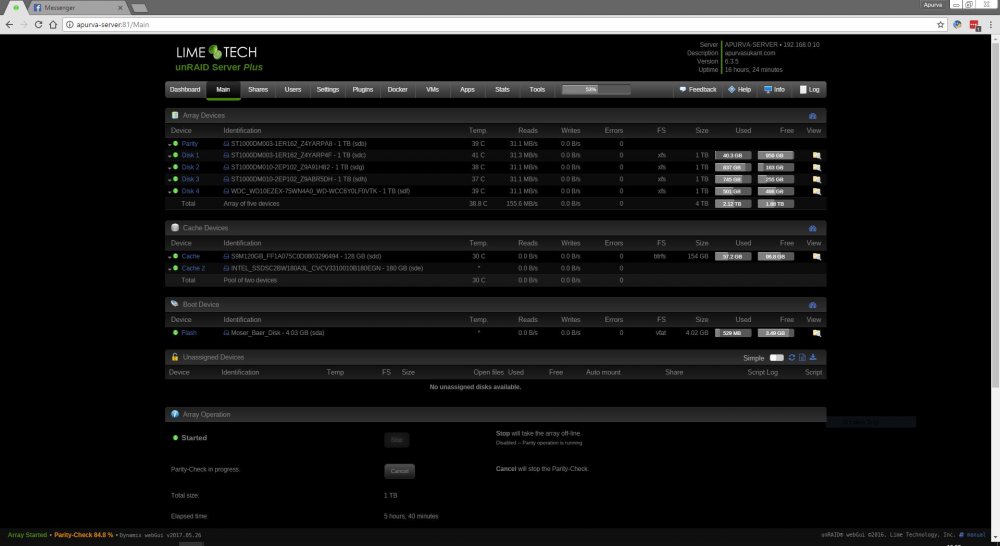Open the system Log
This screenshot has width=1000, height=546.
coord(809,90)
